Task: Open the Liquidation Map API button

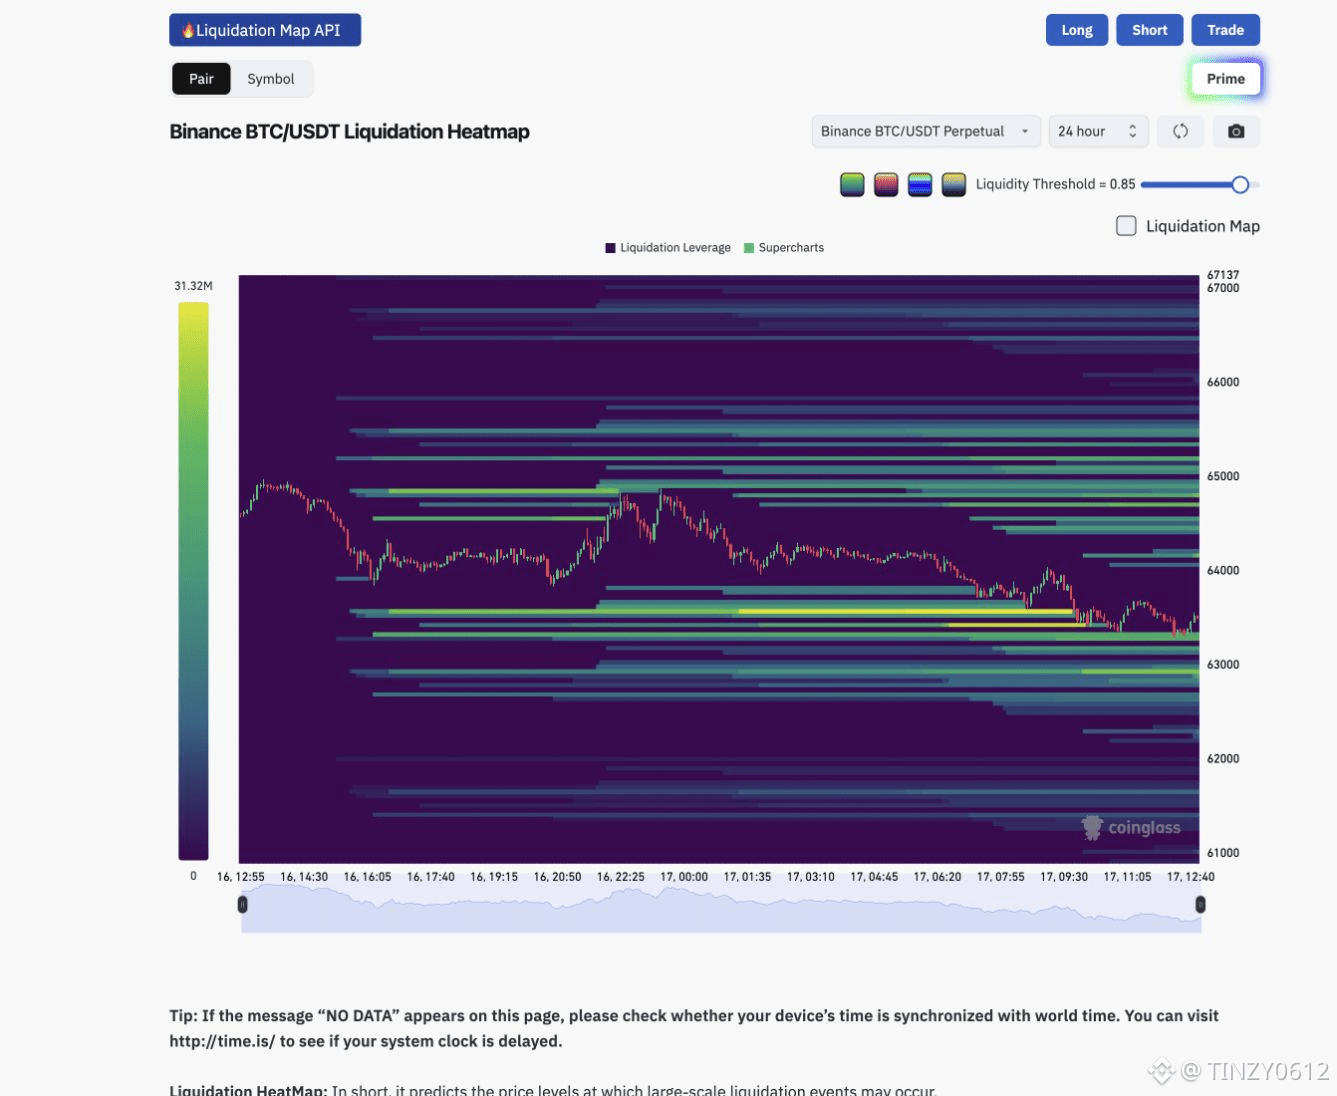Action: (265, 30)
